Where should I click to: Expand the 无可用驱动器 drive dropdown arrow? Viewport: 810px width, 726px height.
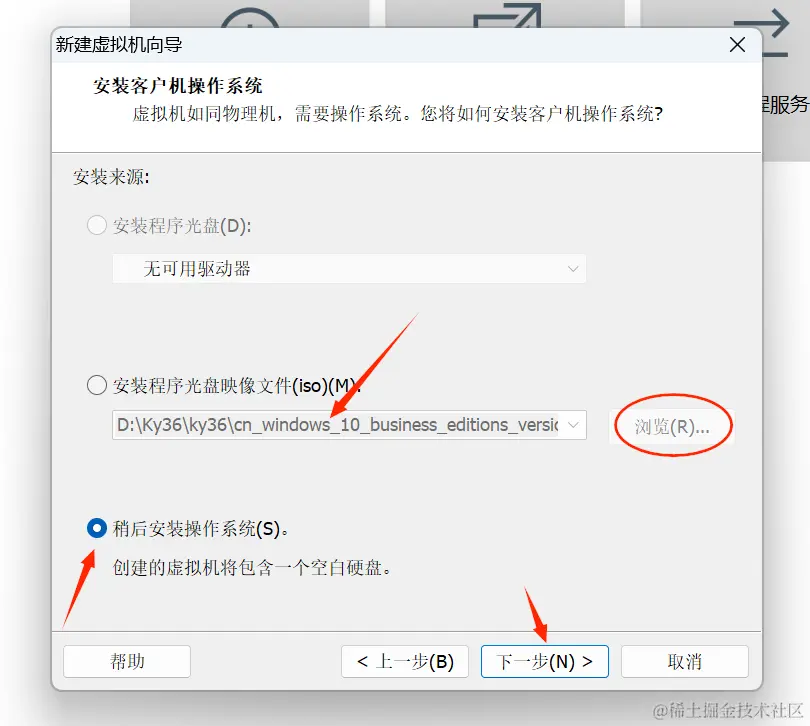click(x=573, y=269)
